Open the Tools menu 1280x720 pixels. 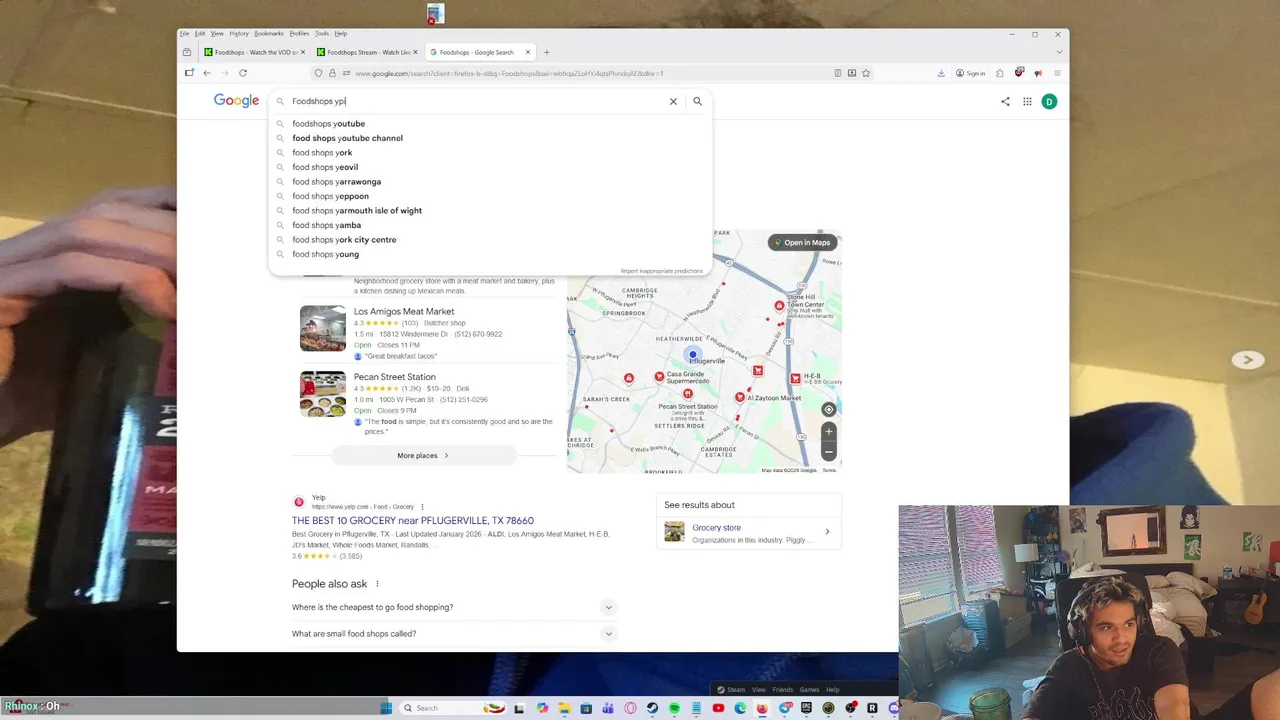[x=321, y=33]
